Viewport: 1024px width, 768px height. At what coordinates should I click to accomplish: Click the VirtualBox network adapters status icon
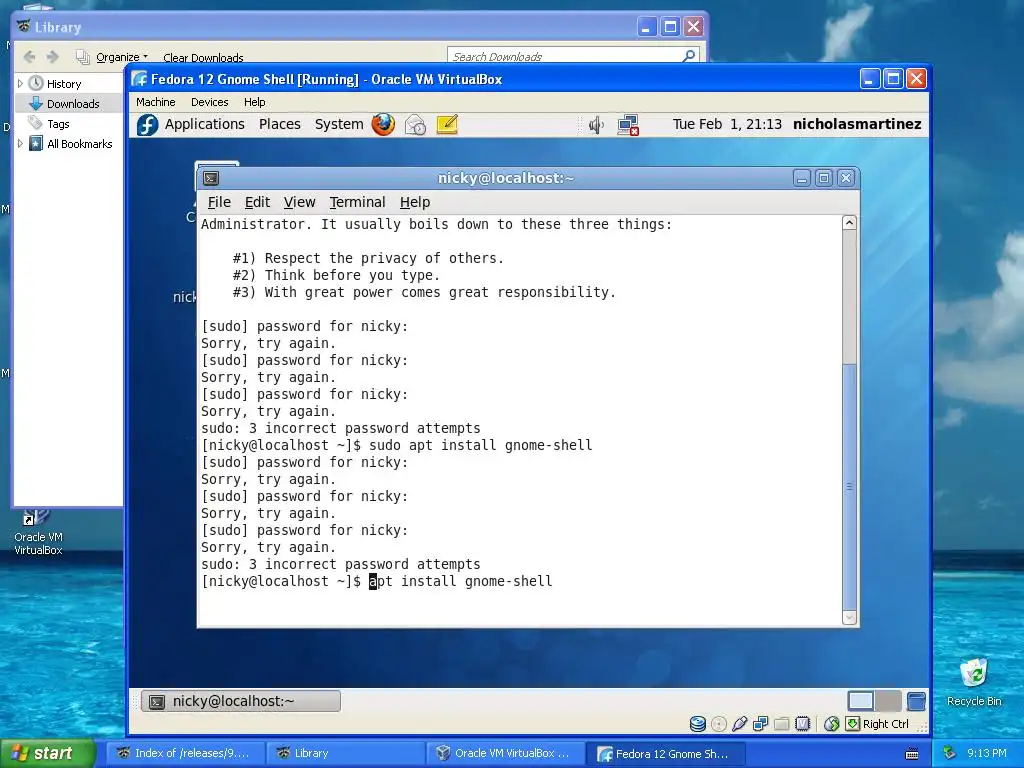(x=760, y=724)
